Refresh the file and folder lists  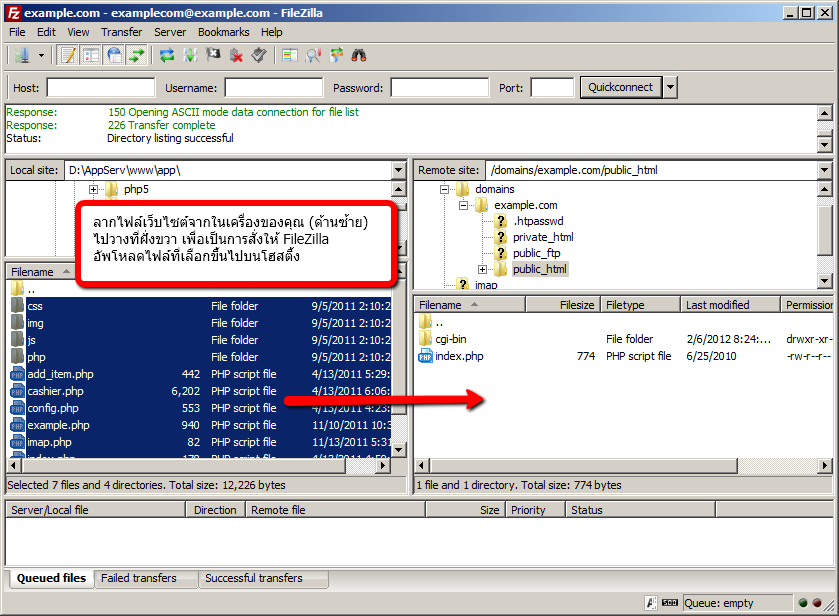tap(166, 55)
